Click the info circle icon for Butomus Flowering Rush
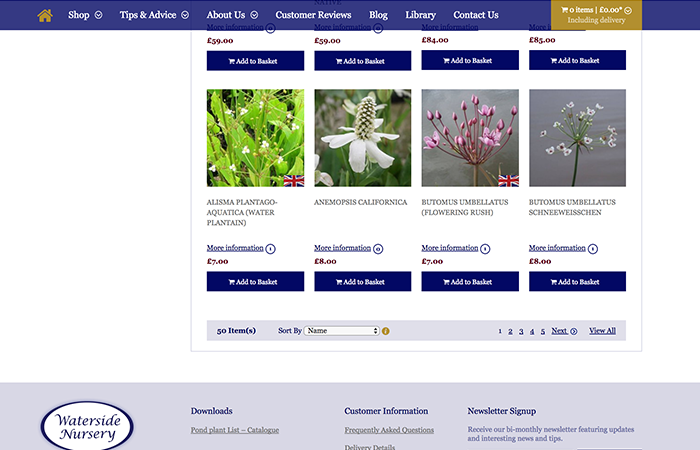700x450 pixels. (485, 249)
